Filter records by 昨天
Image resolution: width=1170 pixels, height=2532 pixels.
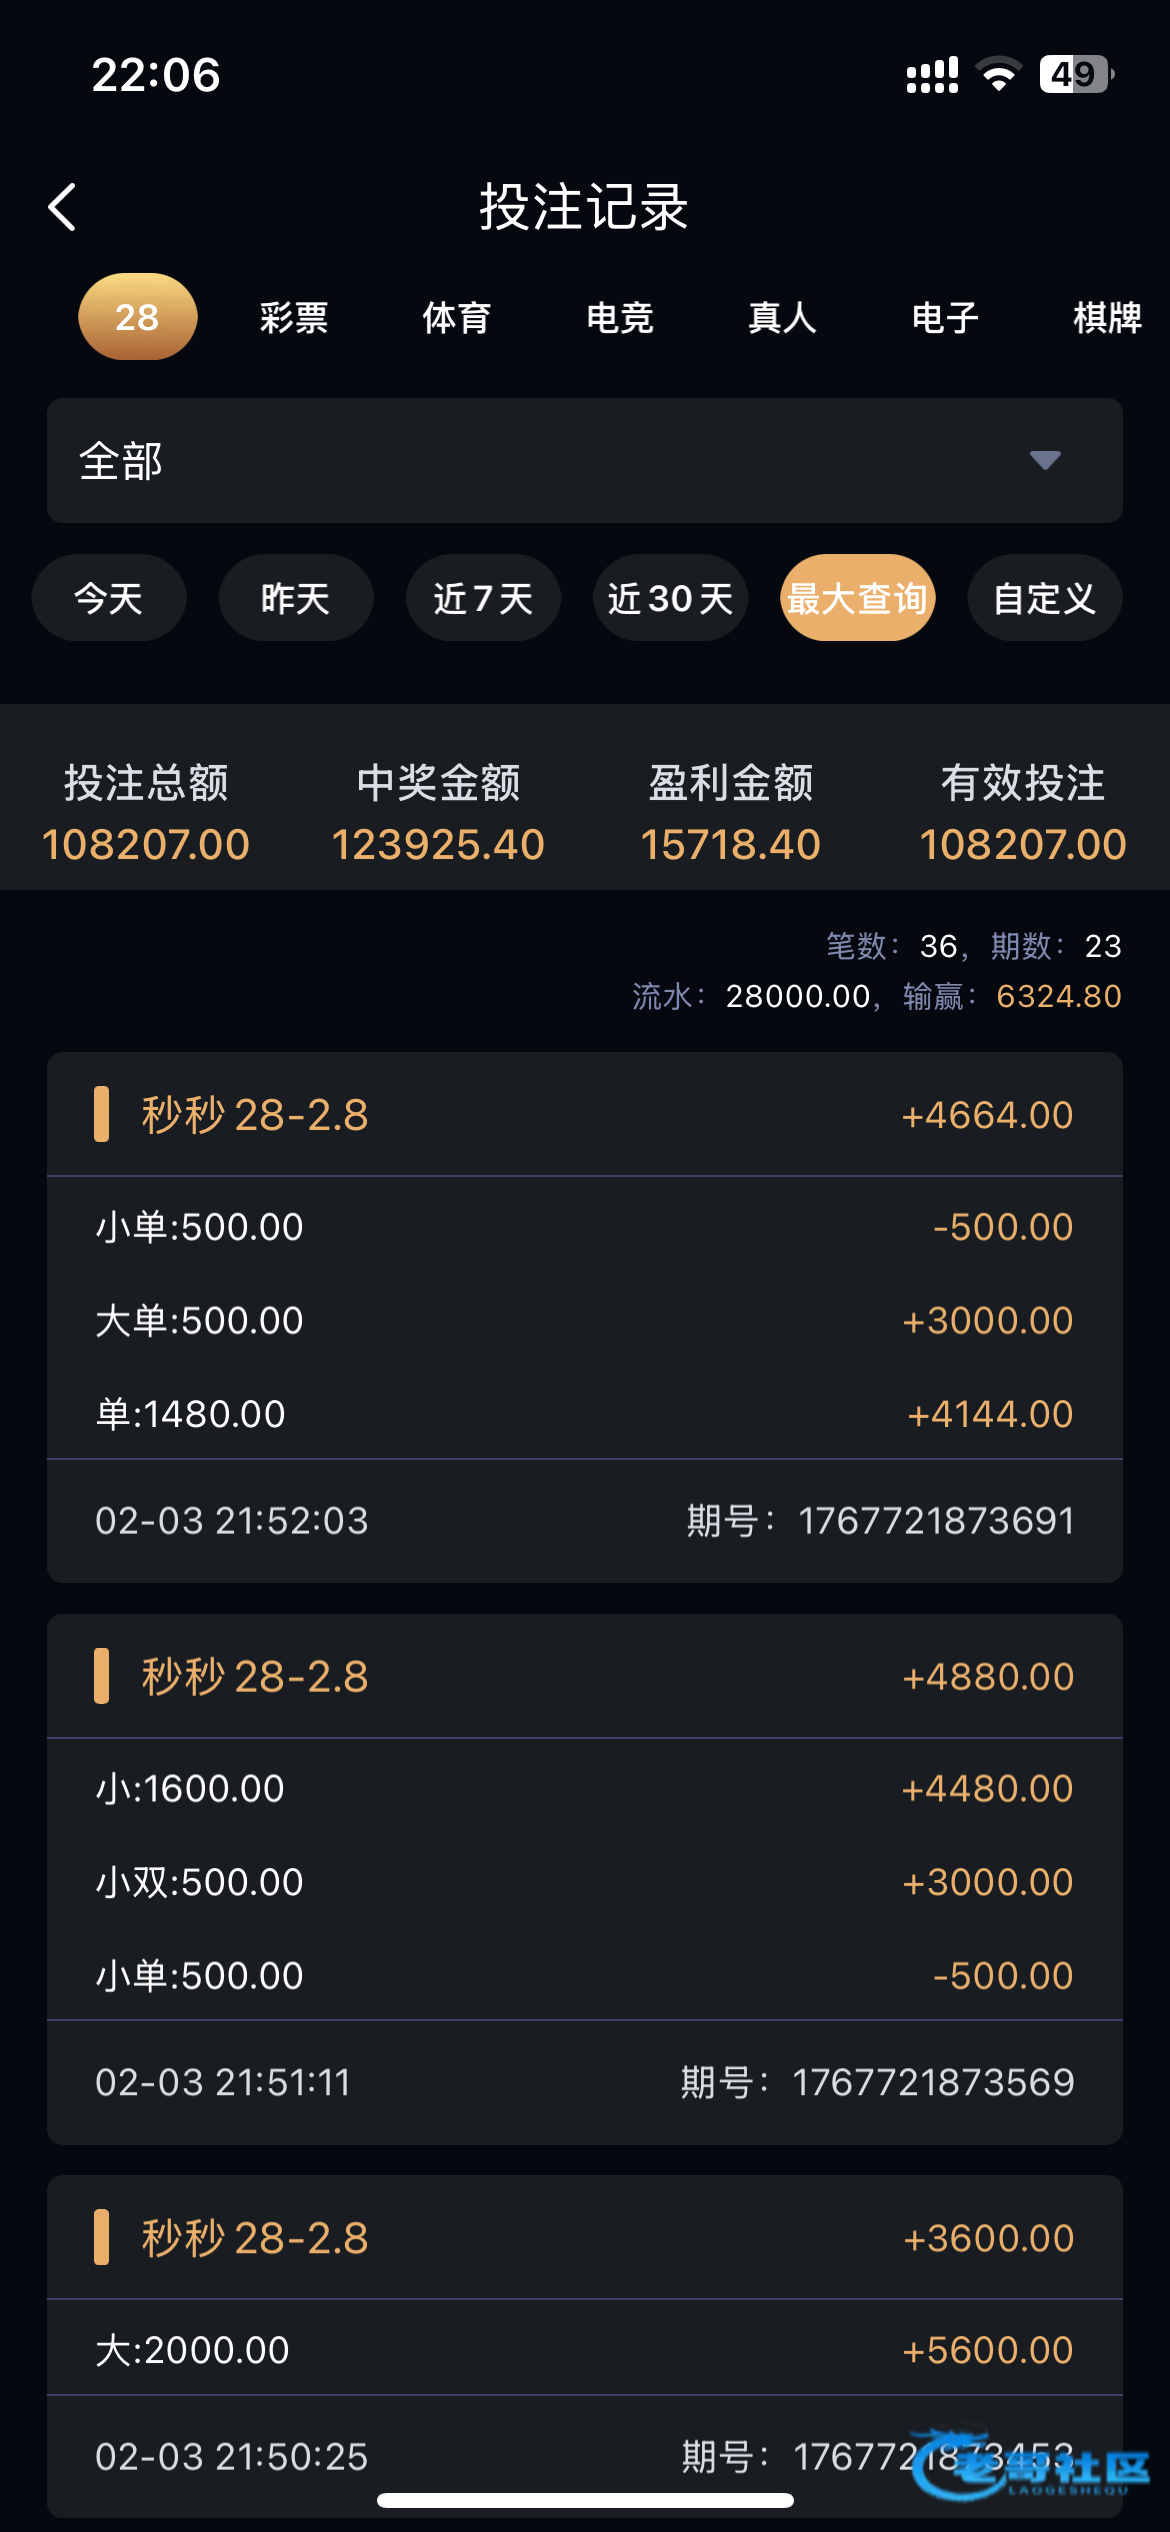point(296,598)
